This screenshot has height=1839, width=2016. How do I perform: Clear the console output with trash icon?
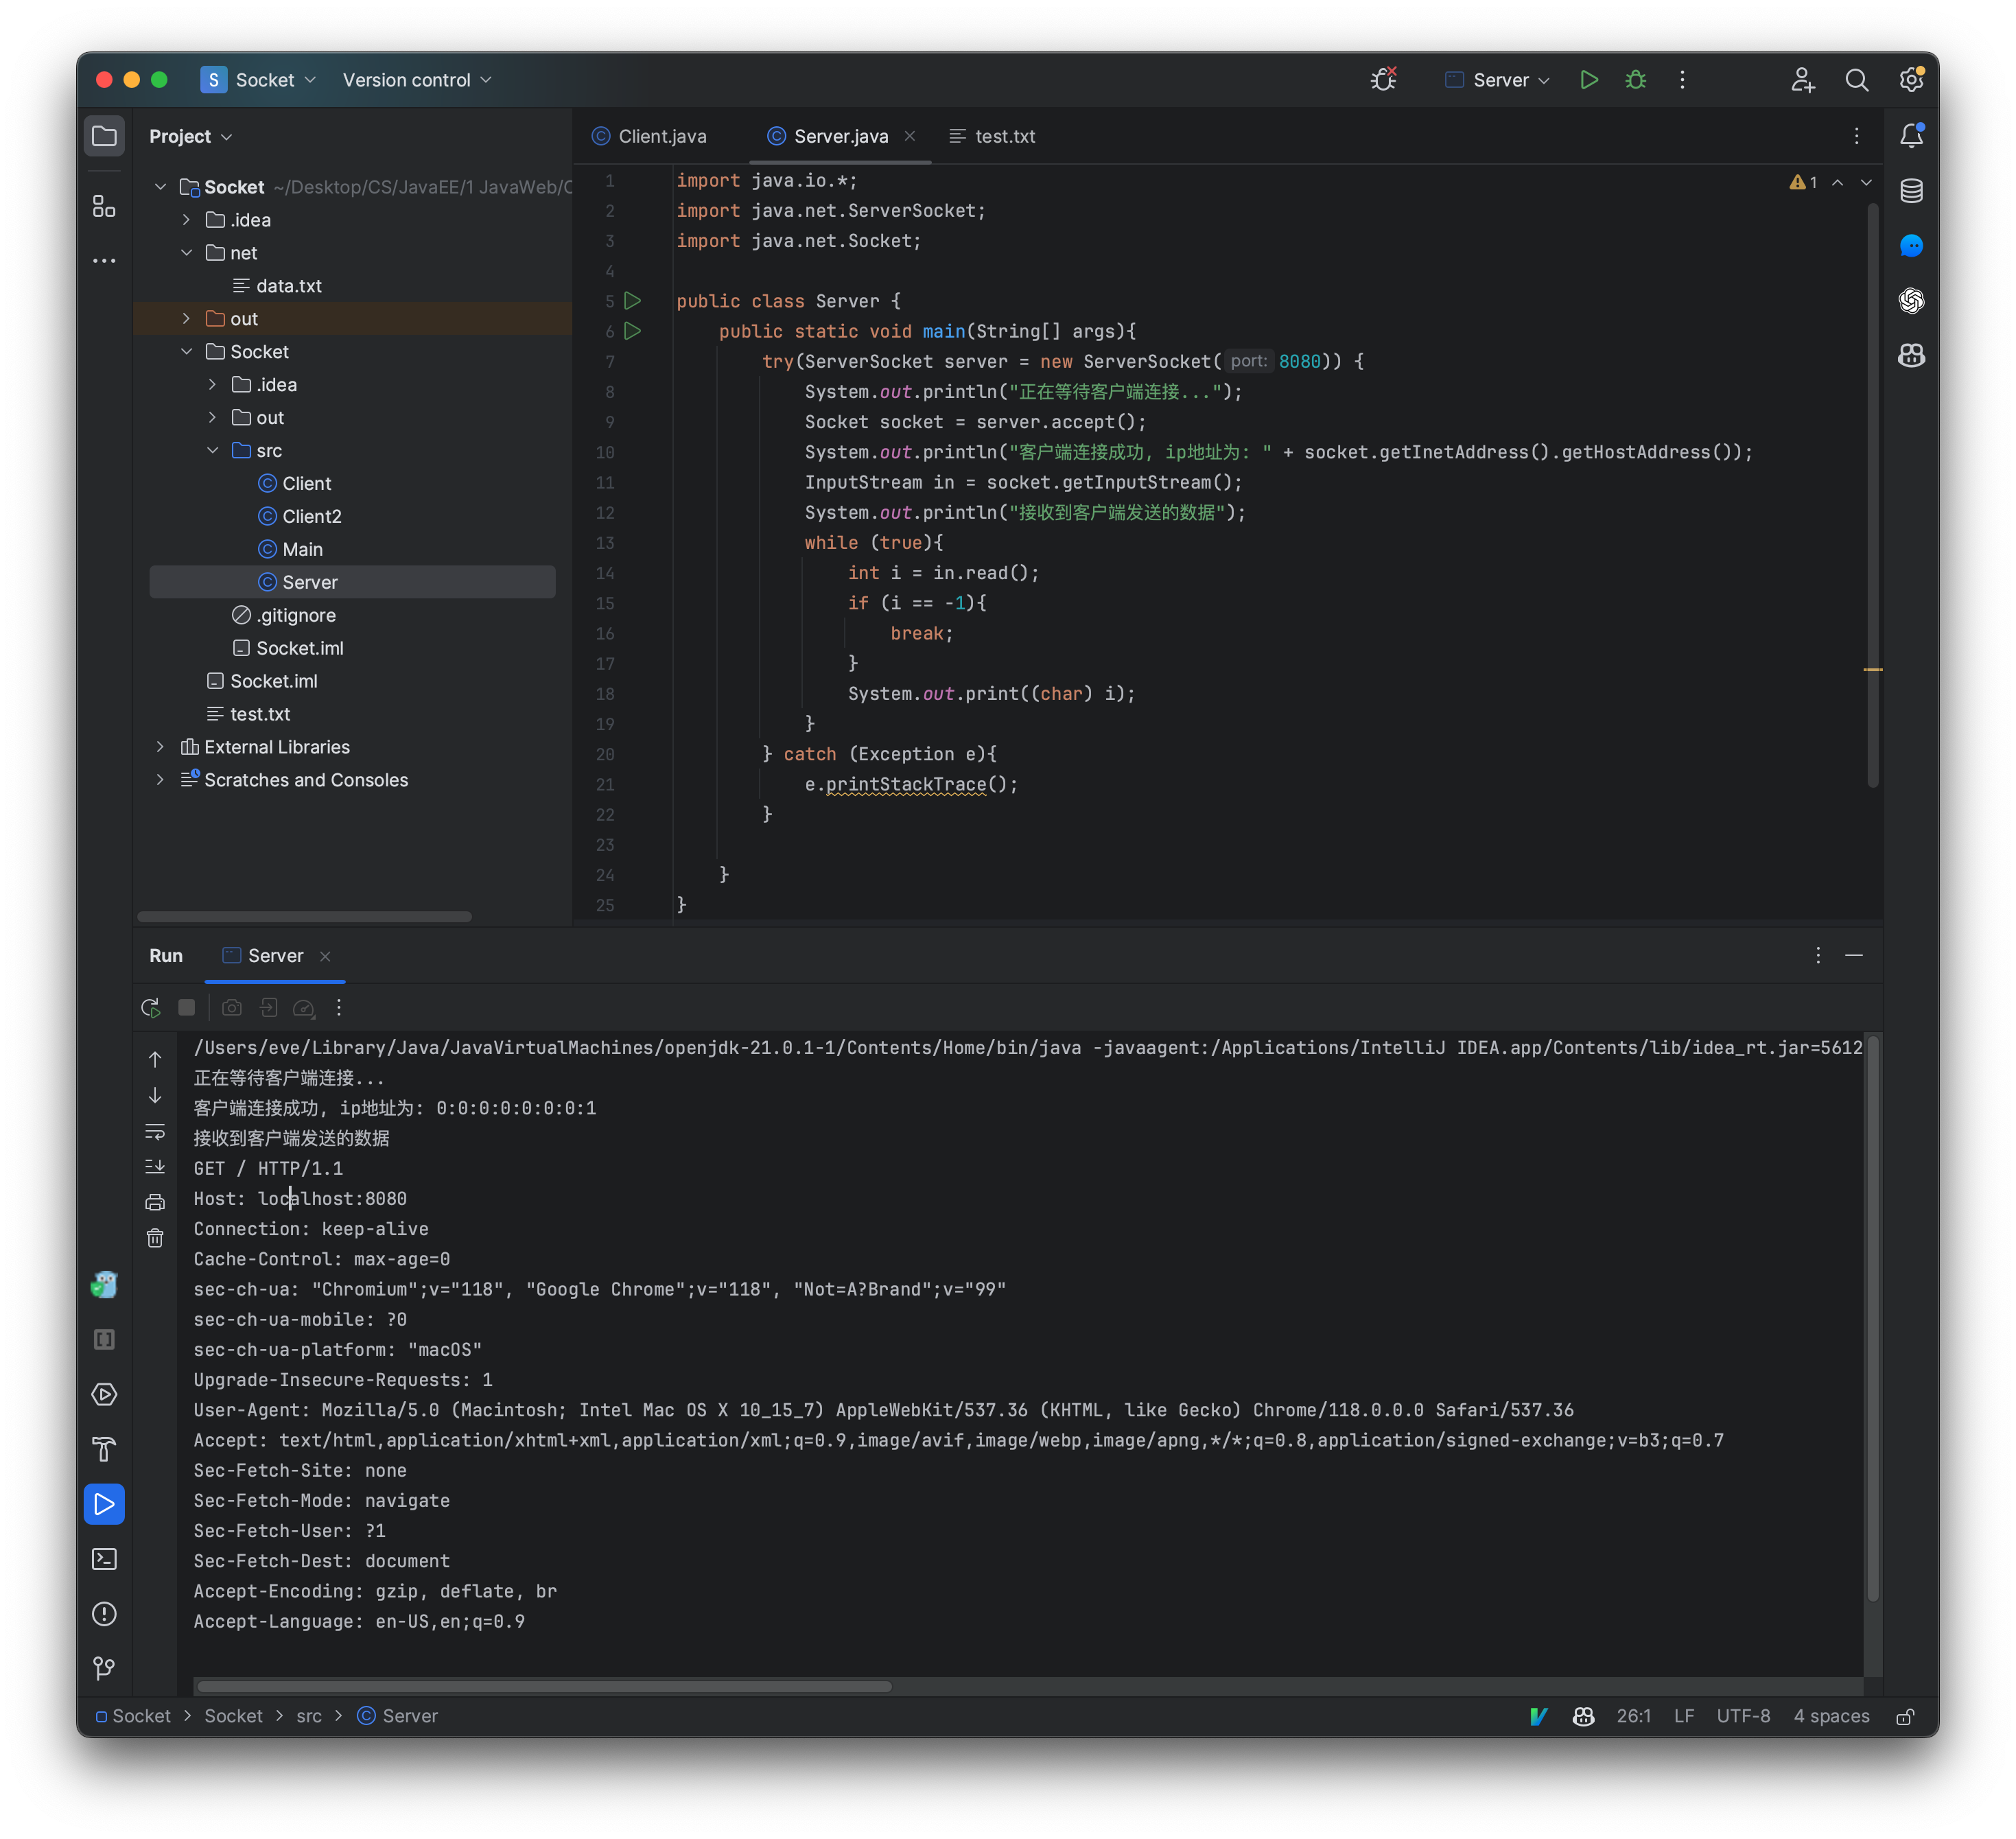[156, 1238]
